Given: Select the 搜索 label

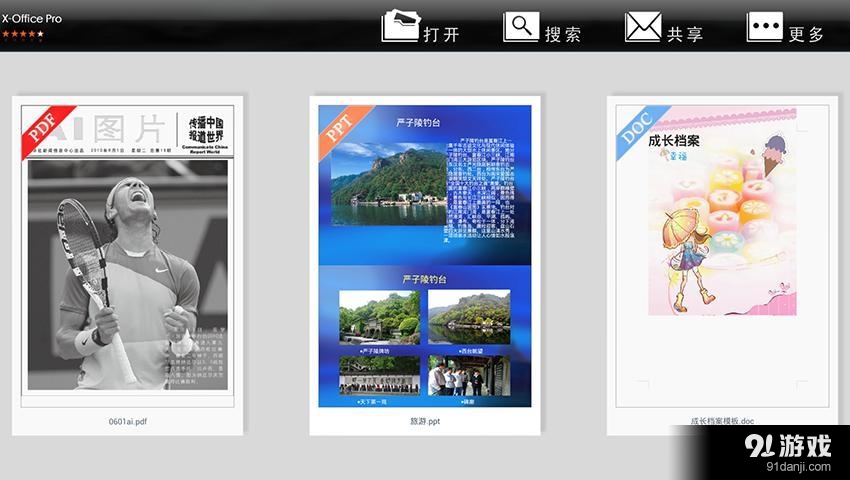Looking at the screenshot, I should pyautogui.click(x=563, y=35).
